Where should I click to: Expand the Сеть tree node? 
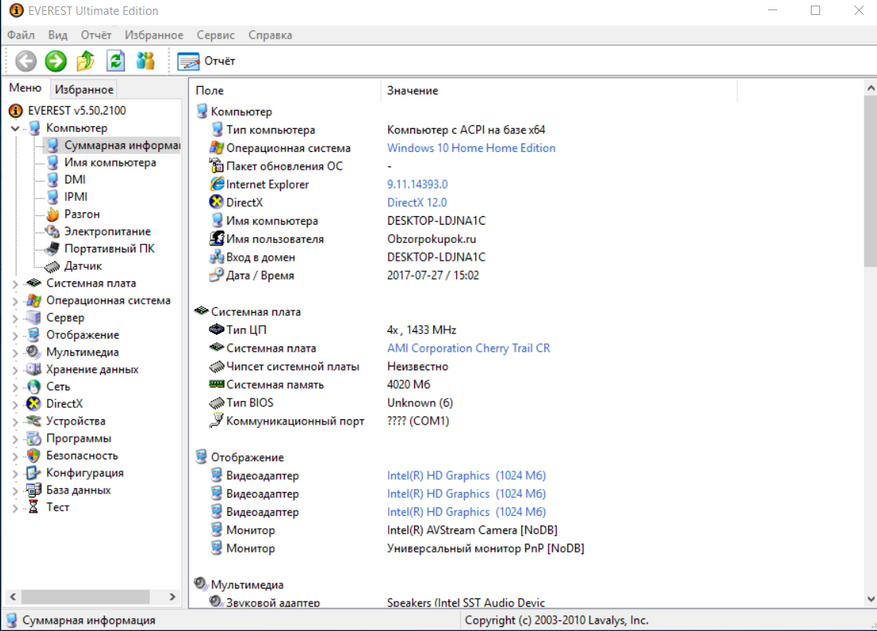pyautogui.click(x=15, y=387)
